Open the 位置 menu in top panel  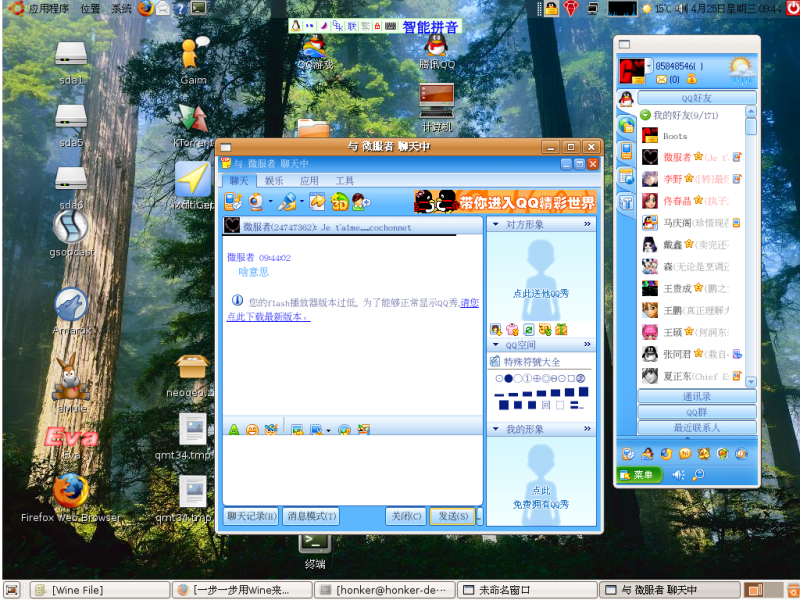[90, 8]
